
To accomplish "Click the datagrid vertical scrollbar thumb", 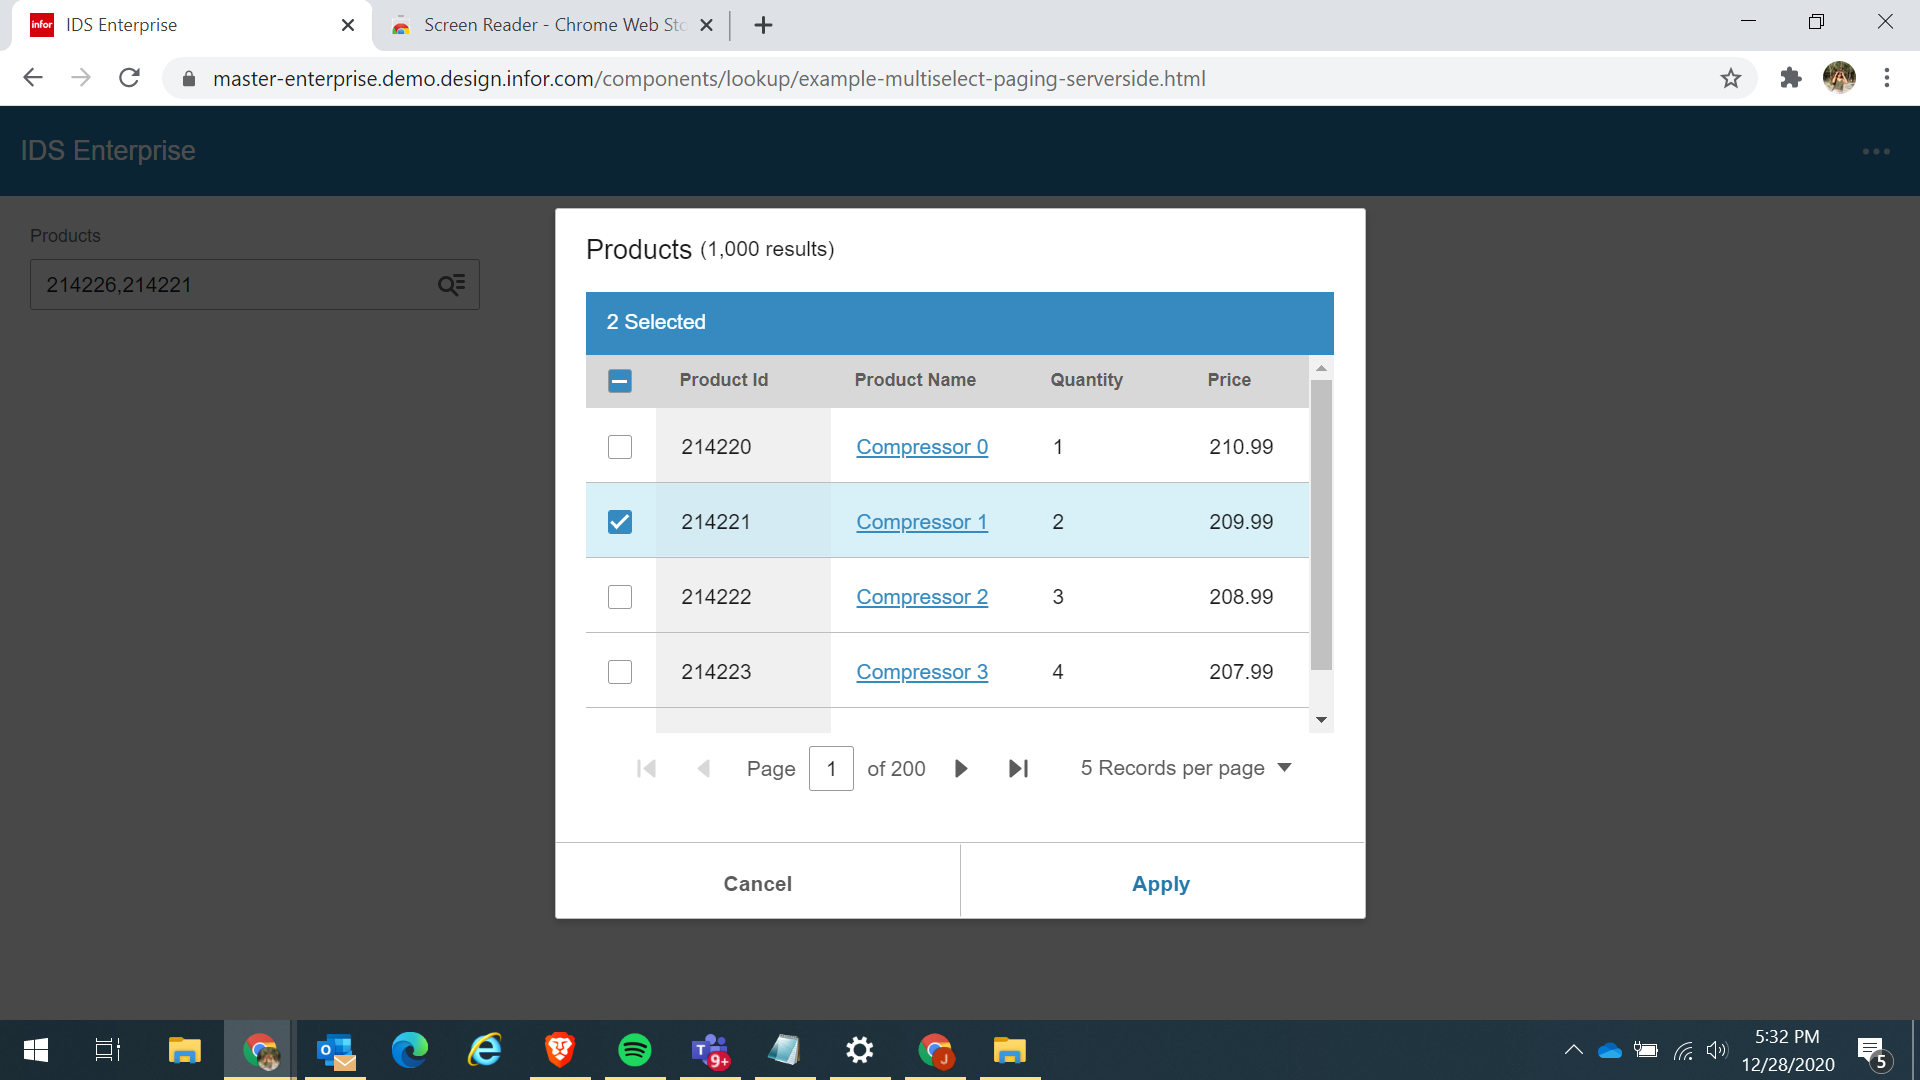I will pos(1321,525).
